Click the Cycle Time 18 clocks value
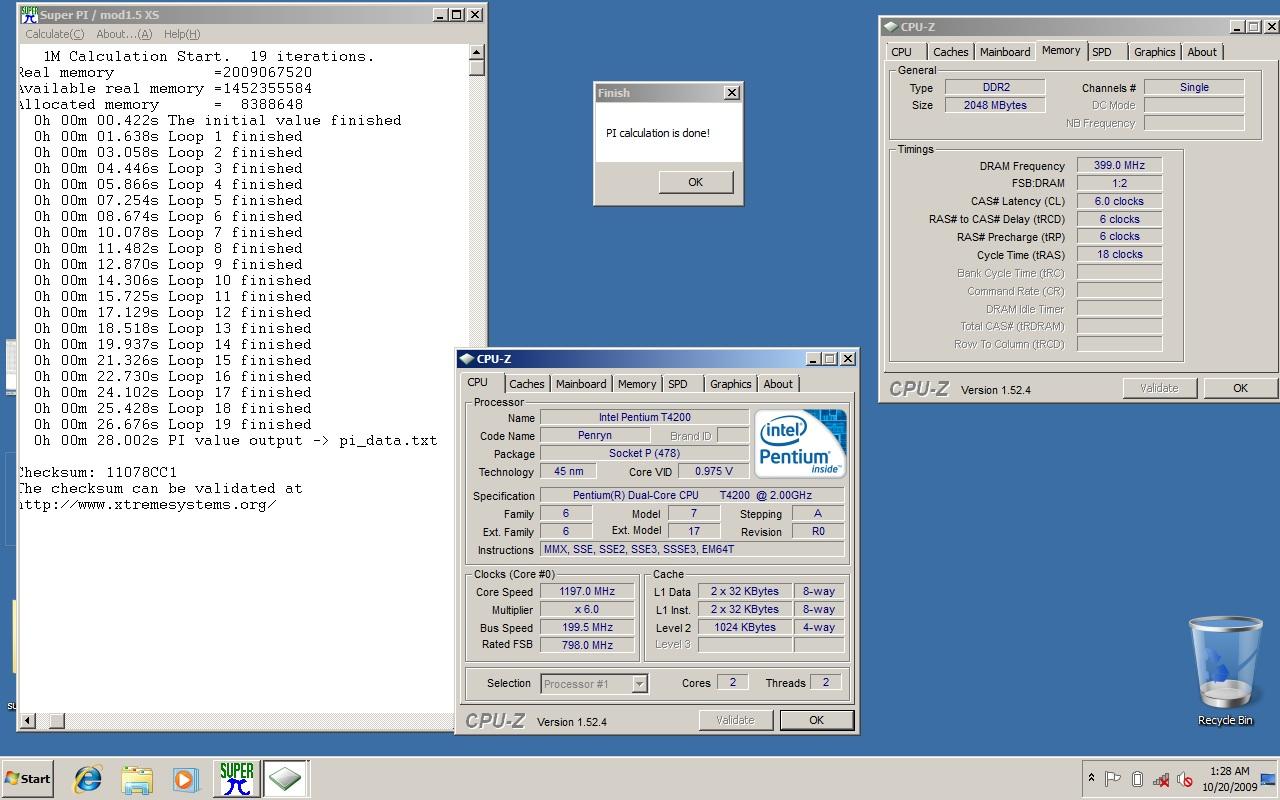This screenshot has width=1280, height=800. (x=1119, y=254)
